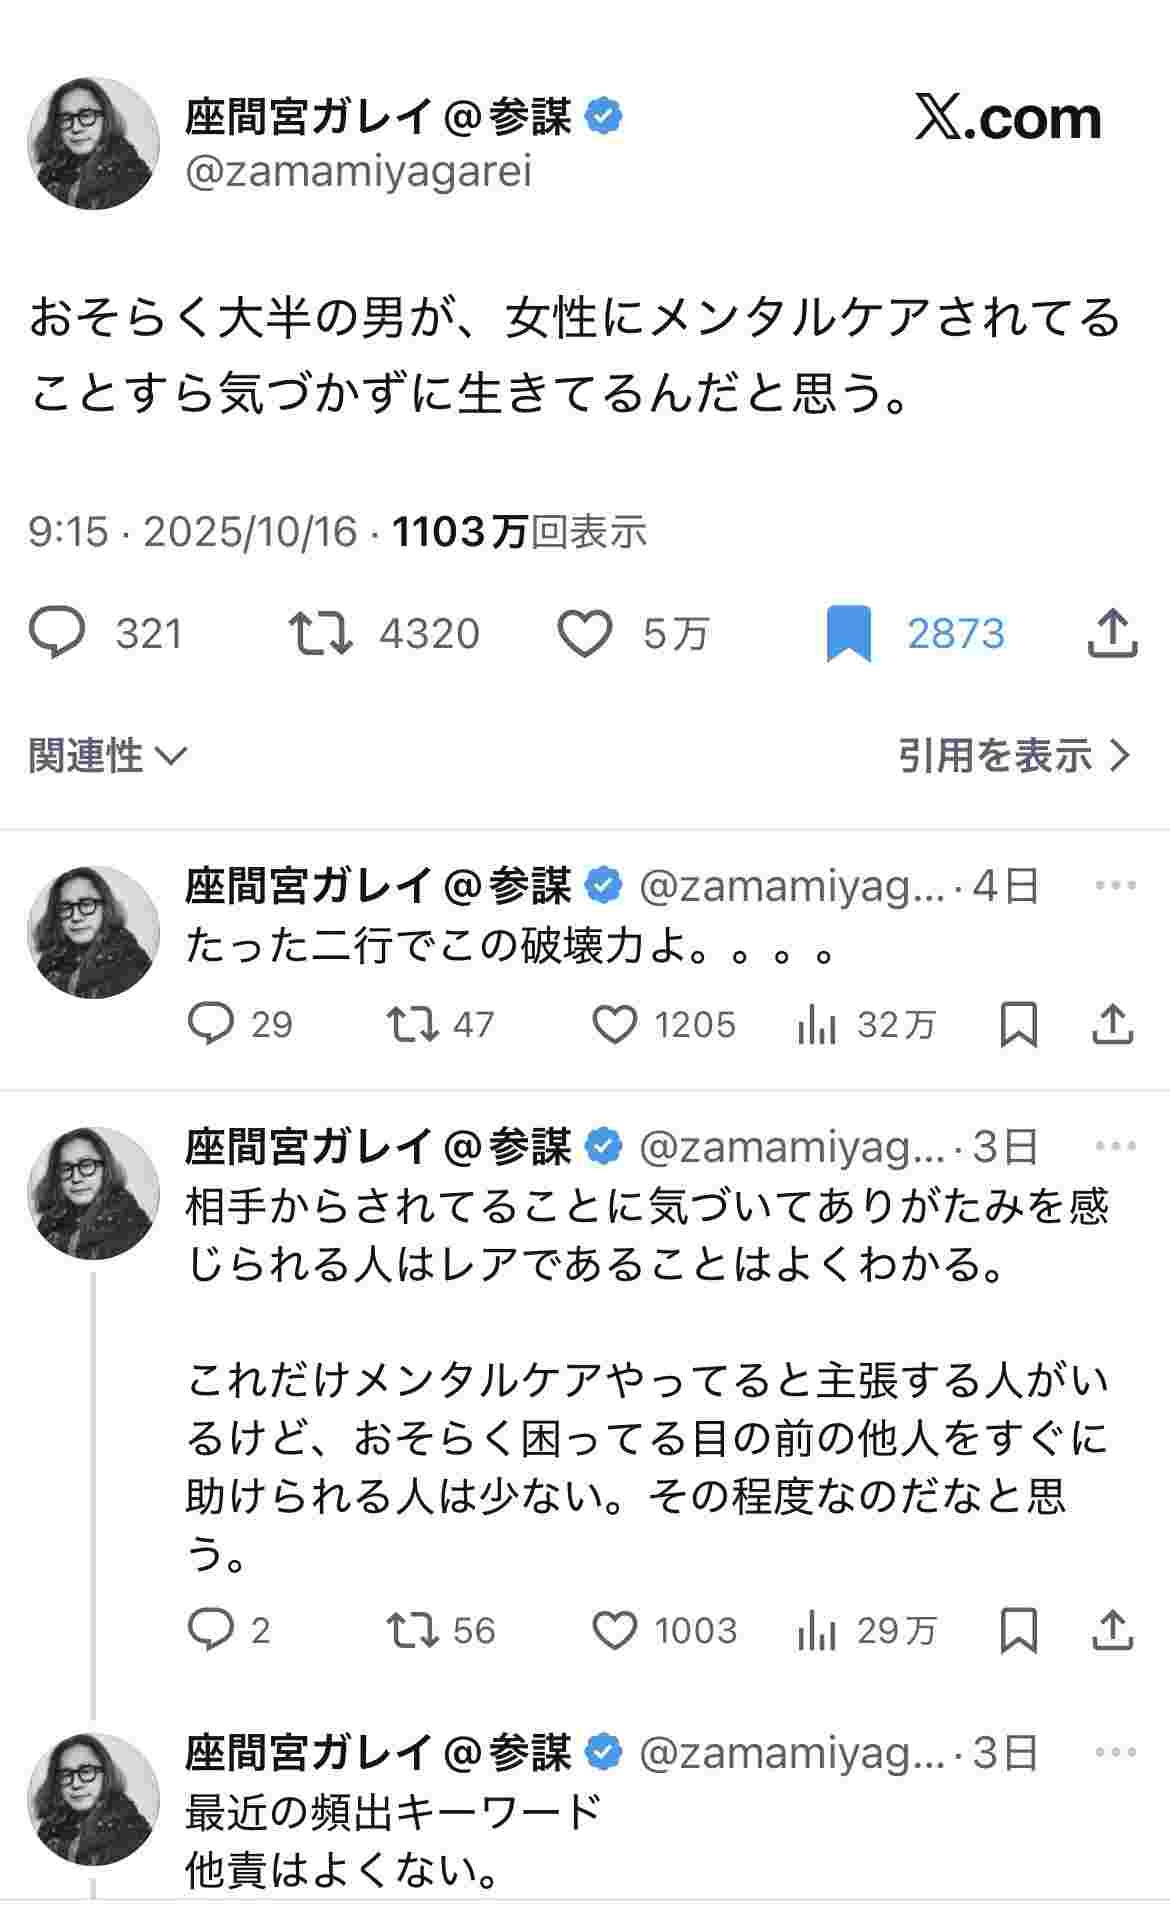Toggle the blue bookmark on main post

pyautogui.click(x=849, y=634)
